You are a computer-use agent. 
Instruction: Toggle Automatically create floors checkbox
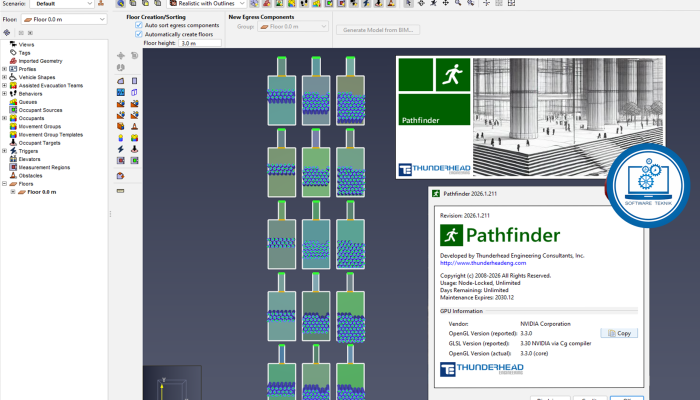139,34
